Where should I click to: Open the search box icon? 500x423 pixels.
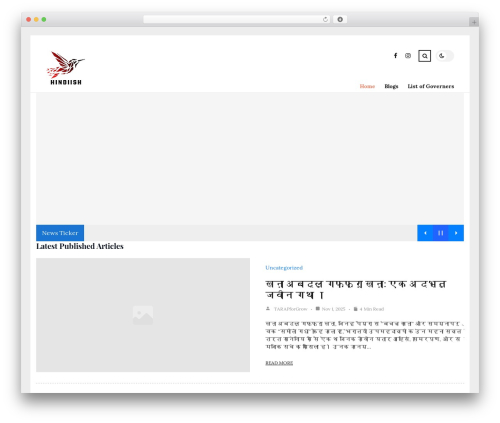click(x=424, y=56)
